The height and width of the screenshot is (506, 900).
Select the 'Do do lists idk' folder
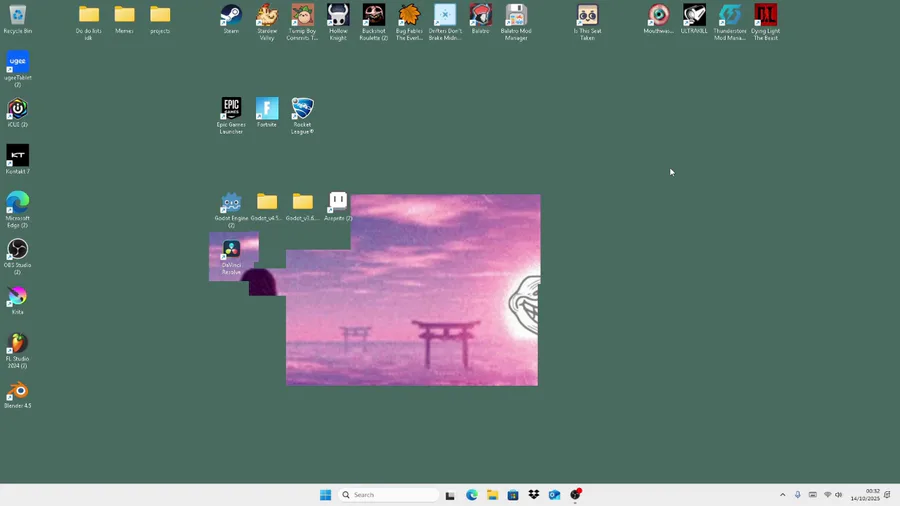point(88,22)
